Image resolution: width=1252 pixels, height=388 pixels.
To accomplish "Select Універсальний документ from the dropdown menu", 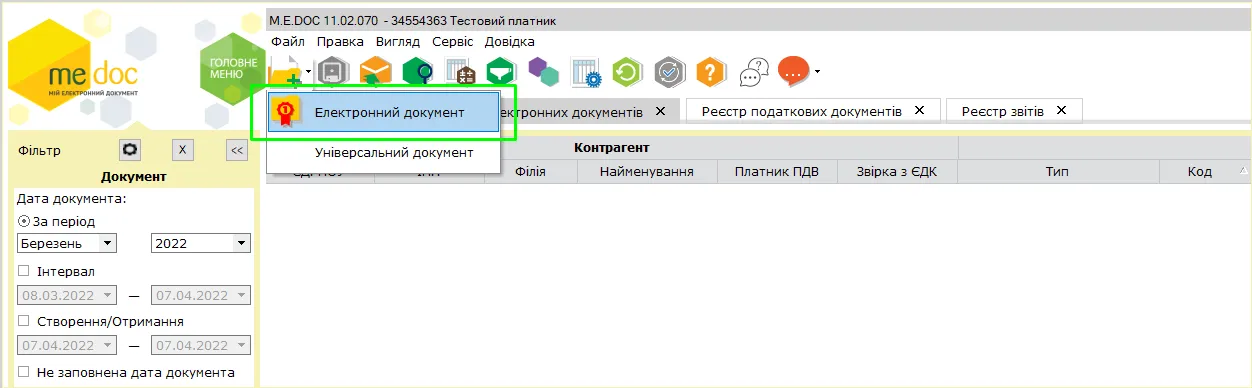I will [x=383, y=153].
